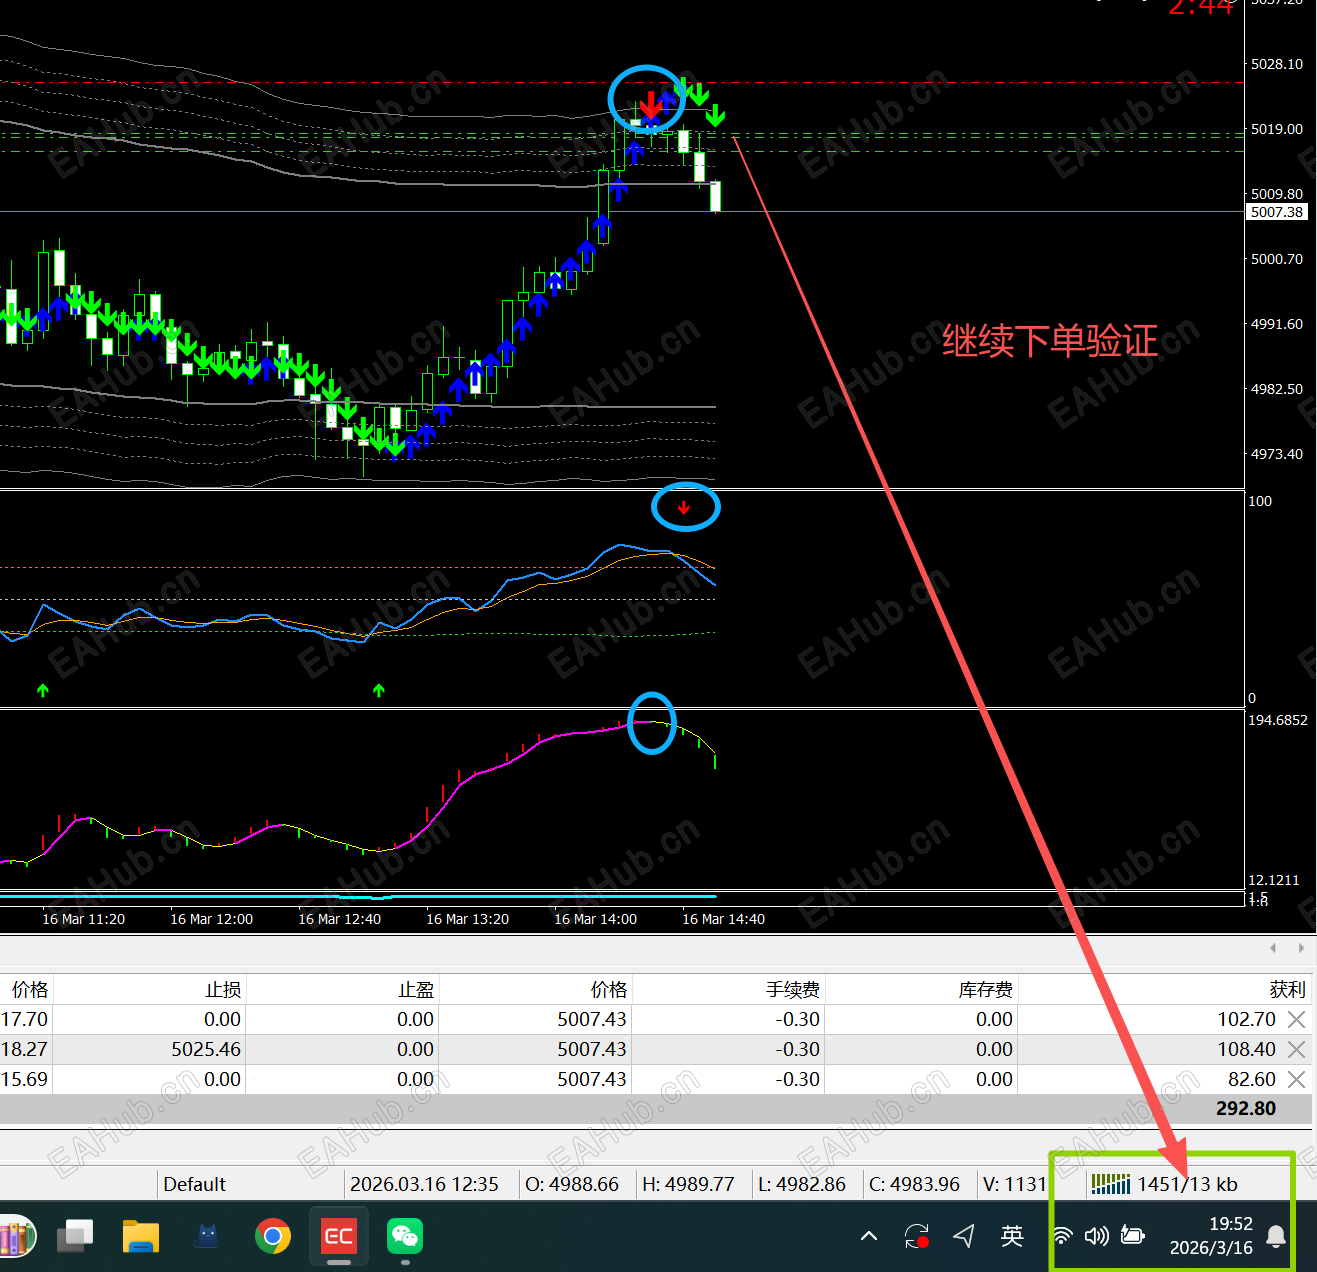The height and width of the screenshot is (1272, 1317).
Task: Expand the hidden system tray icons
Action: tap(869, 1236)
